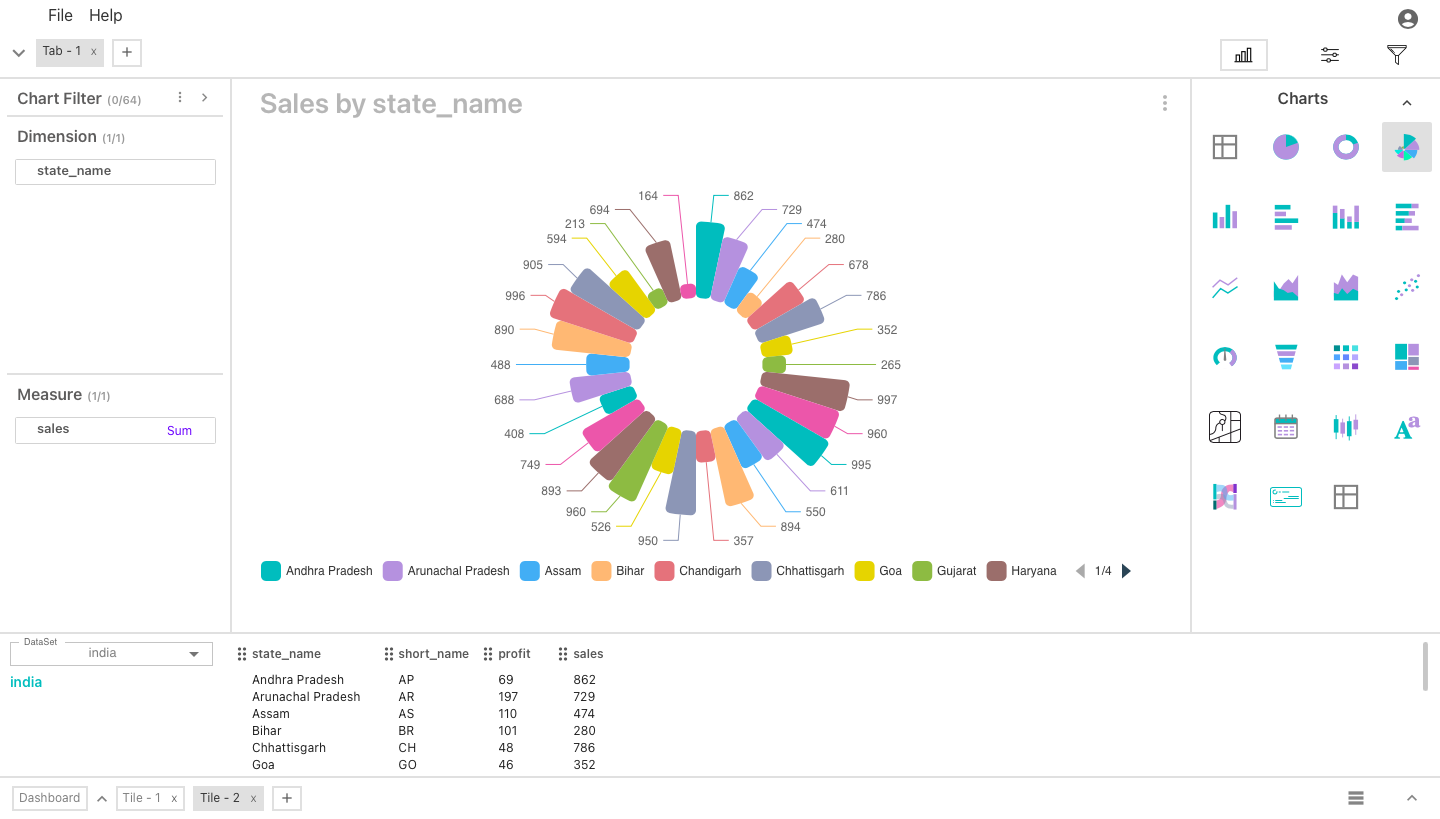Open the Chart Filter three-dots menu
This screenshot has width=1440, height=819.
[180, 97]
